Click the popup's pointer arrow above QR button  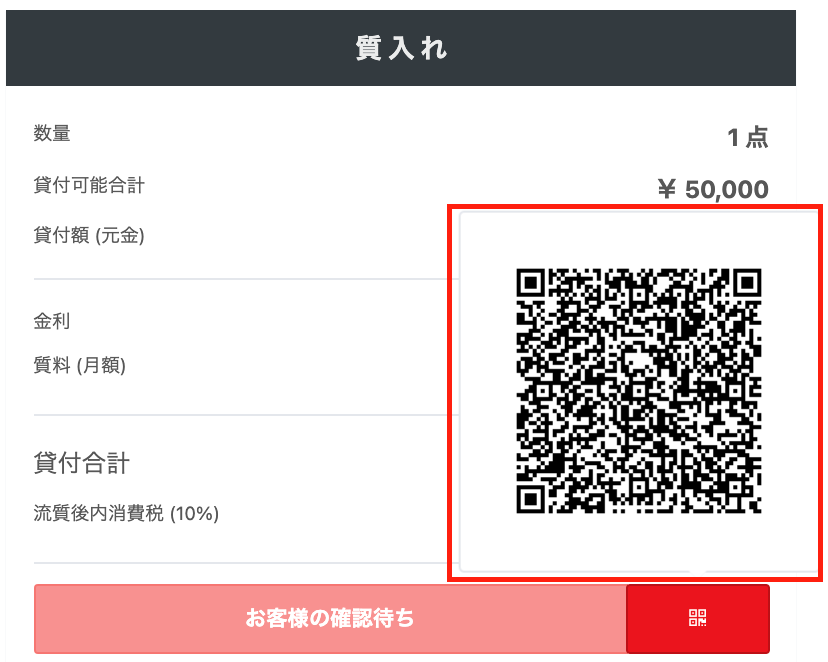(698, 574)
